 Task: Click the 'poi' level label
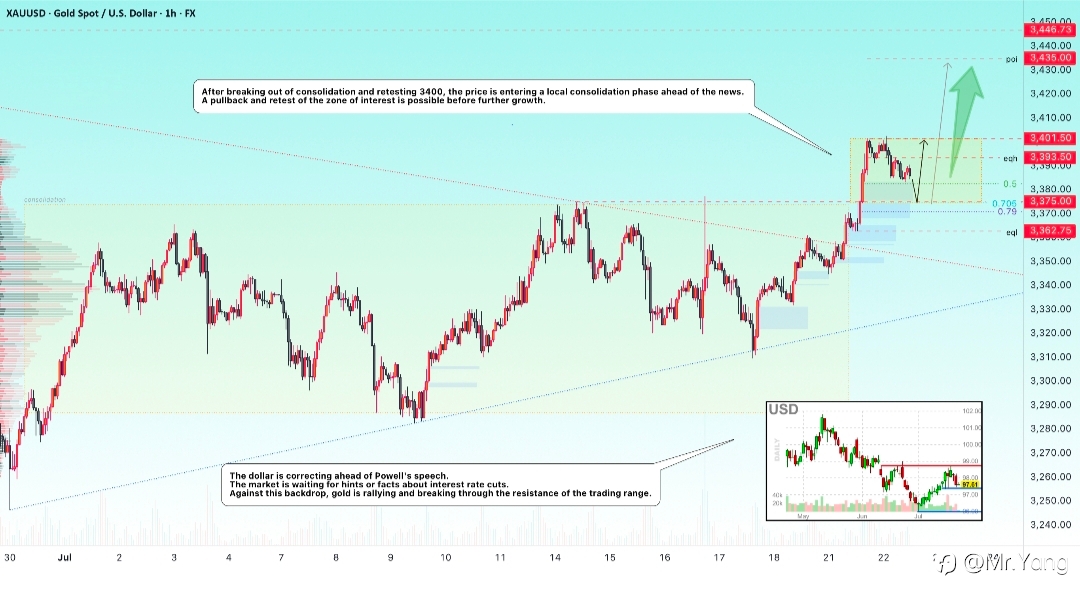click(1011, 59)
